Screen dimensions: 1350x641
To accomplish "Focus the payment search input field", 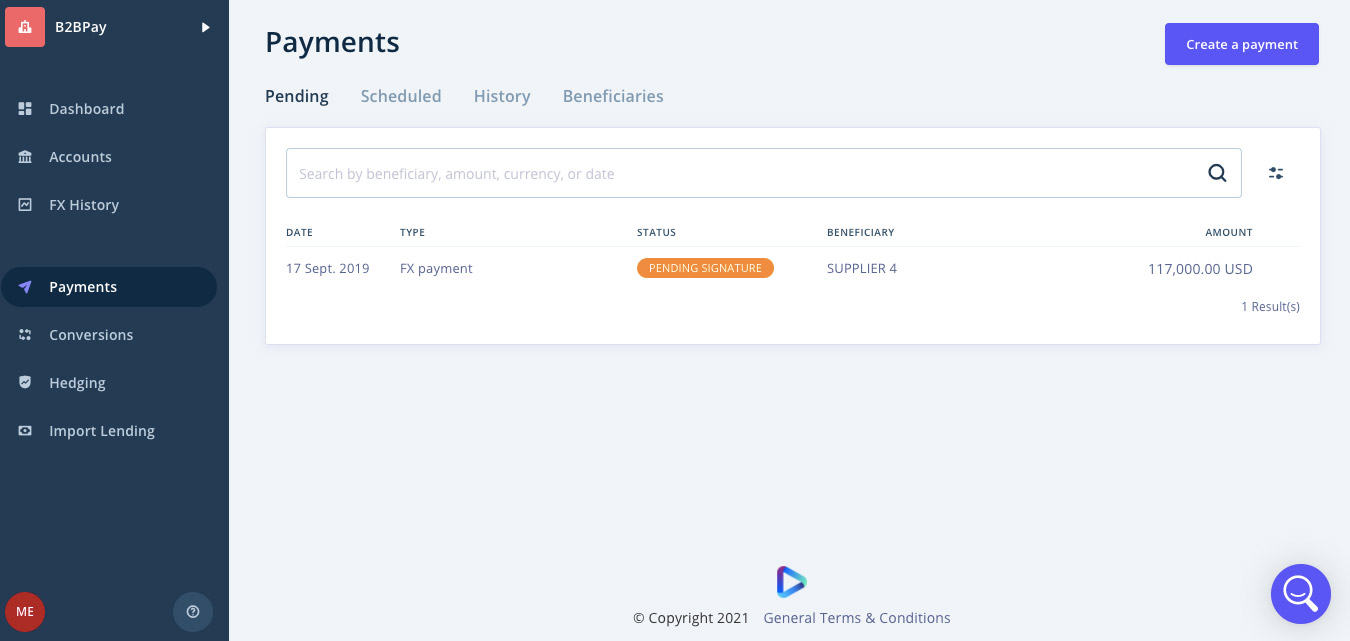I will (x=740, y=173).
